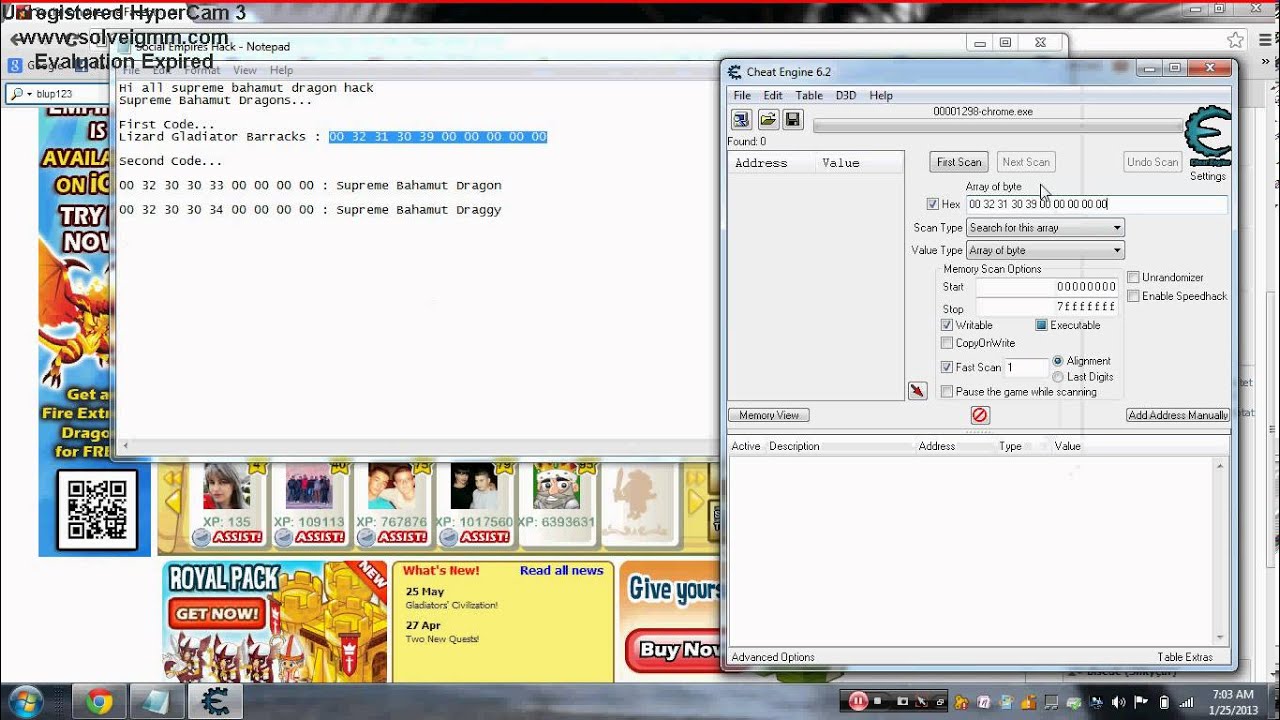Click the Cheat Engine logo Settings icon
Viewport: 1280px width, 720px height.
tap(1207, 140)
